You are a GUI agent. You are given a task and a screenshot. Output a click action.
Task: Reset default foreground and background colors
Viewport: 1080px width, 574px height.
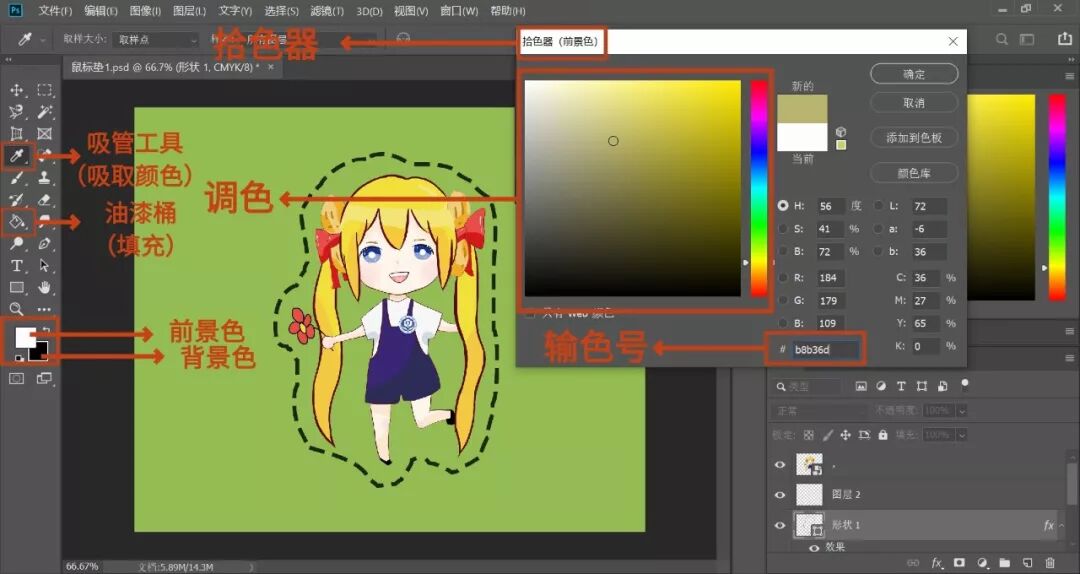tap(19, 358)
